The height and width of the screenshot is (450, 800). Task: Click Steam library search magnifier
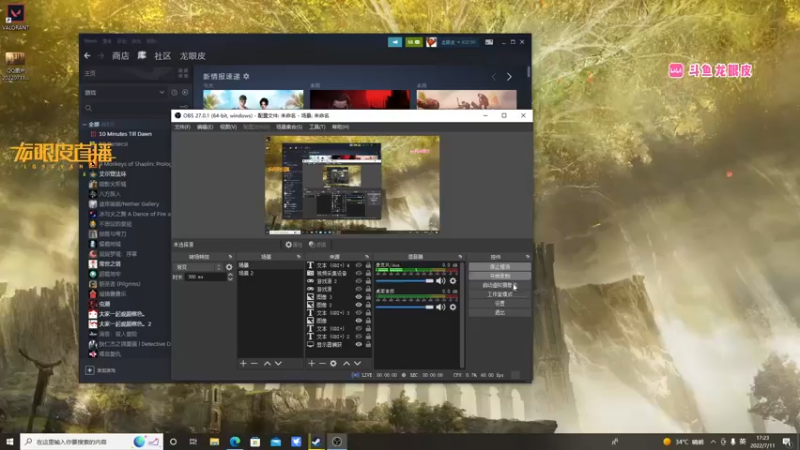pos(88,108)
